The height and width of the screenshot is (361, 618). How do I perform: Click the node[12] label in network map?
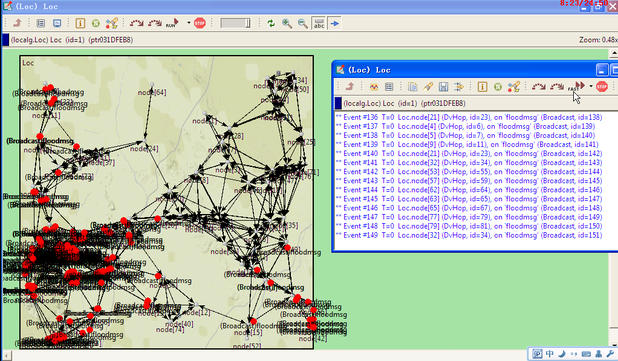coord(196,313)
